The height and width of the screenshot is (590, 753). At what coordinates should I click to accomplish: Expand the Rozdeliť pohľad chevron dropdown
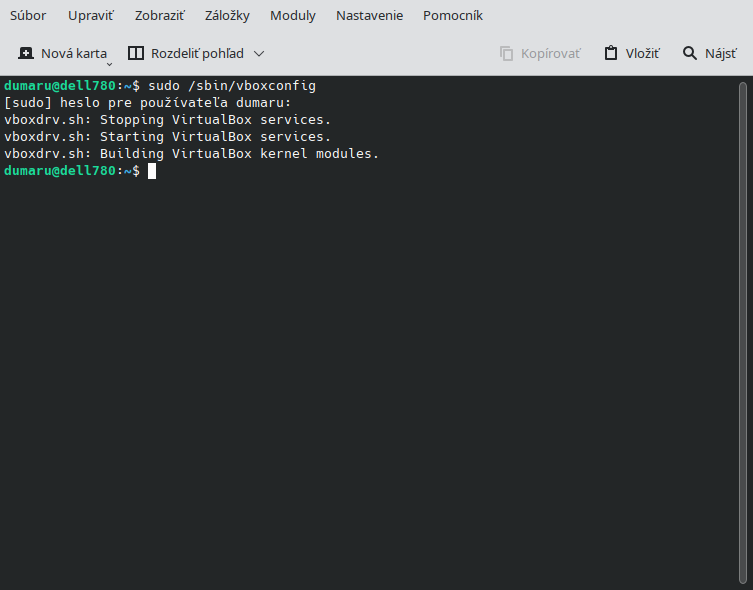pyautogui.click(x=259, y=54)
